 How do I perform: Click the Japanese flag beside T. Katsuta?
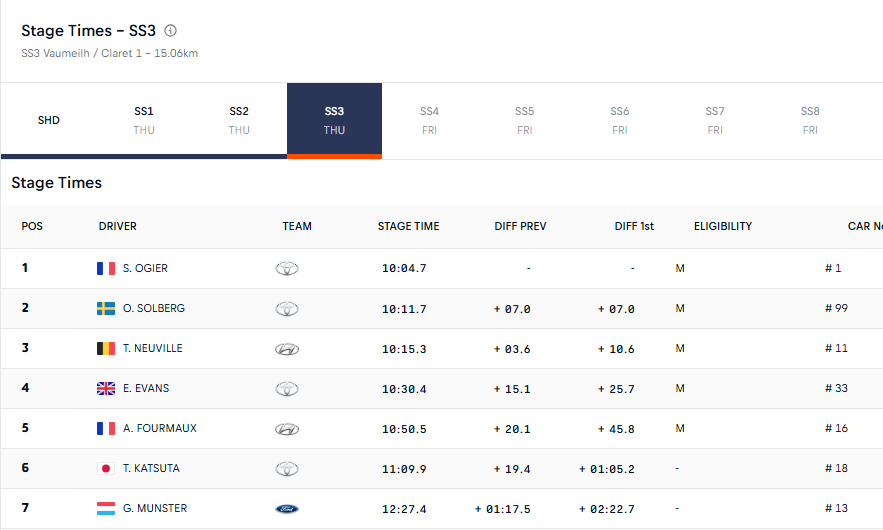pyautogui.click(x=106, y=468)
